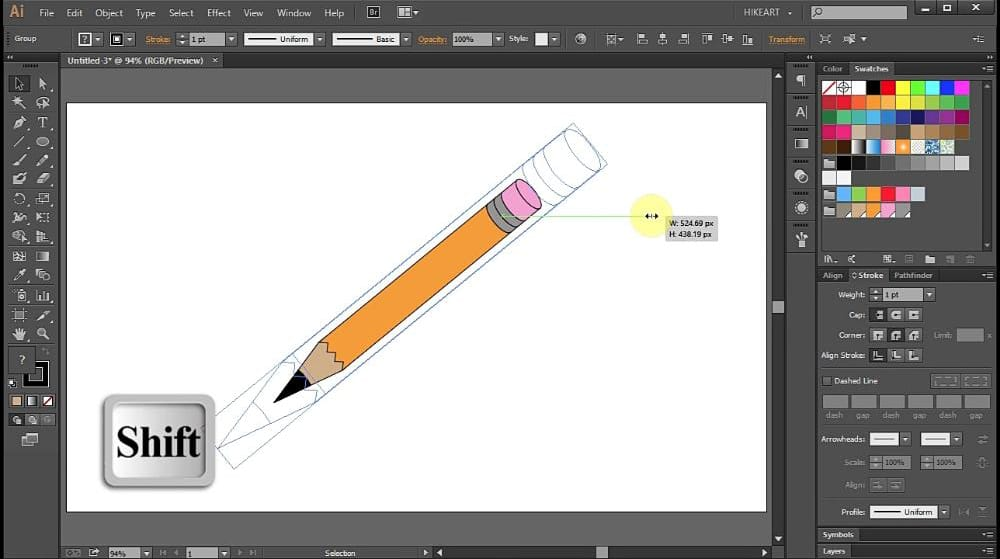The image size is (1000, 559).
Task: Open the HIKEART workspace switcher
Action: click(x=768, y=12)
